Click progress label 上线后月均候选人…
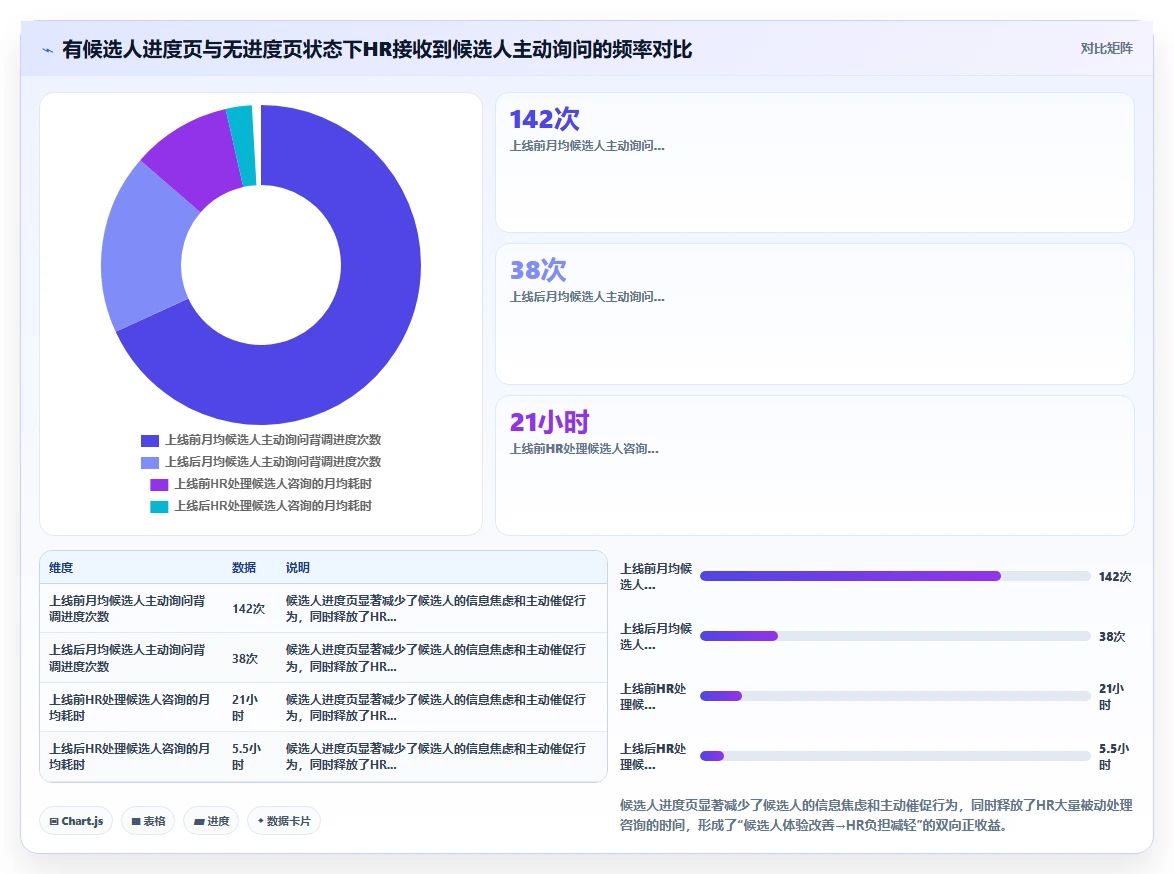1174x874 pixels. (656, 637)
